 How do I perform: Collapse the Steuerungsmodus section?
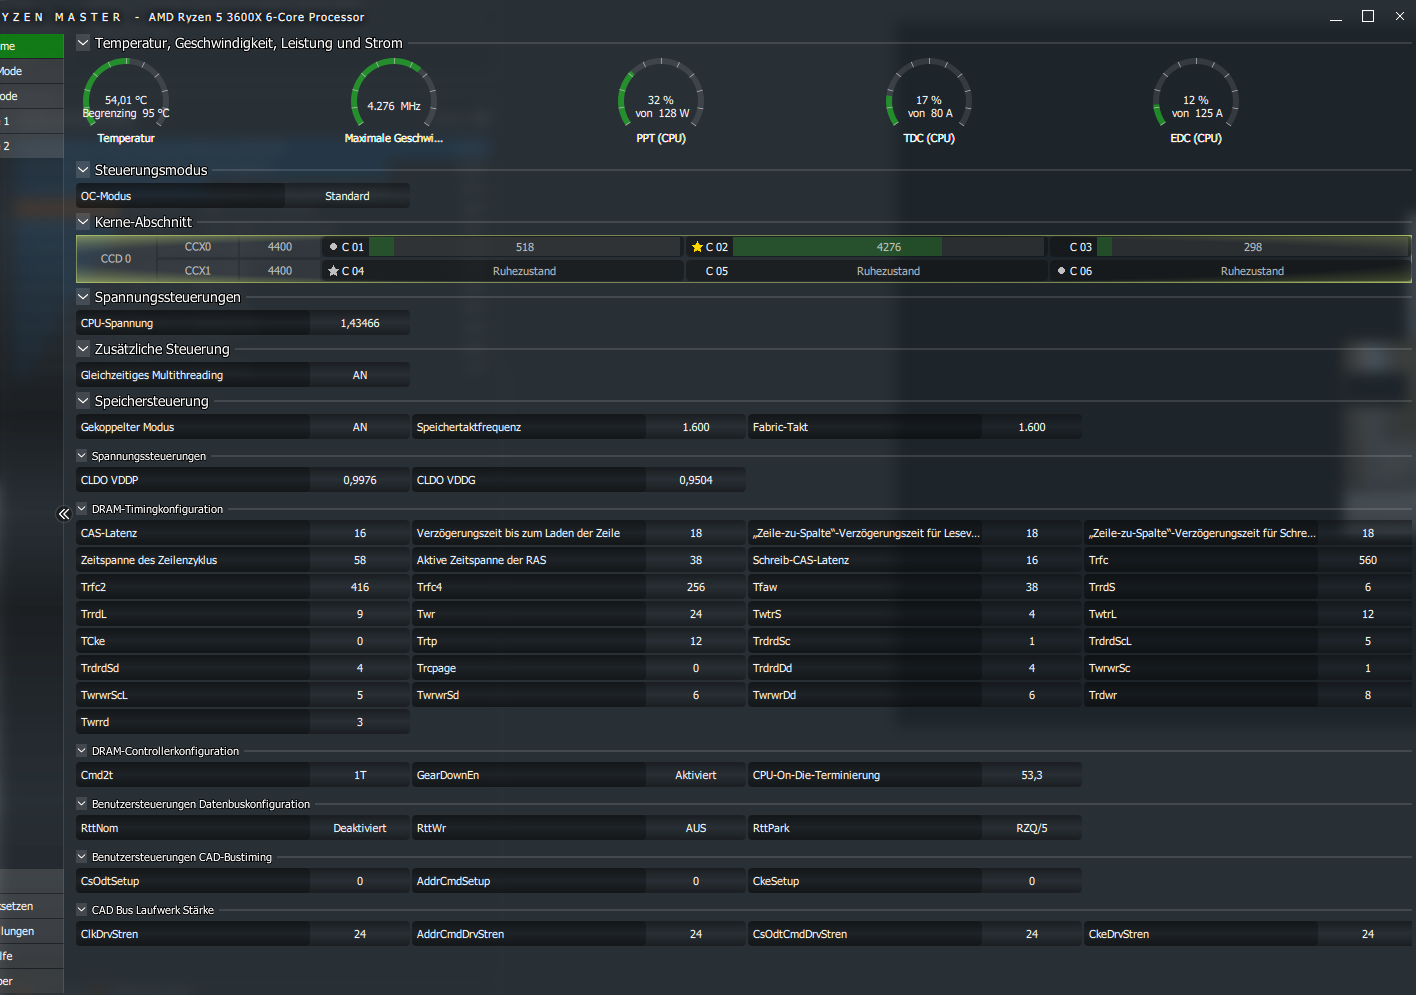point(83,170)
